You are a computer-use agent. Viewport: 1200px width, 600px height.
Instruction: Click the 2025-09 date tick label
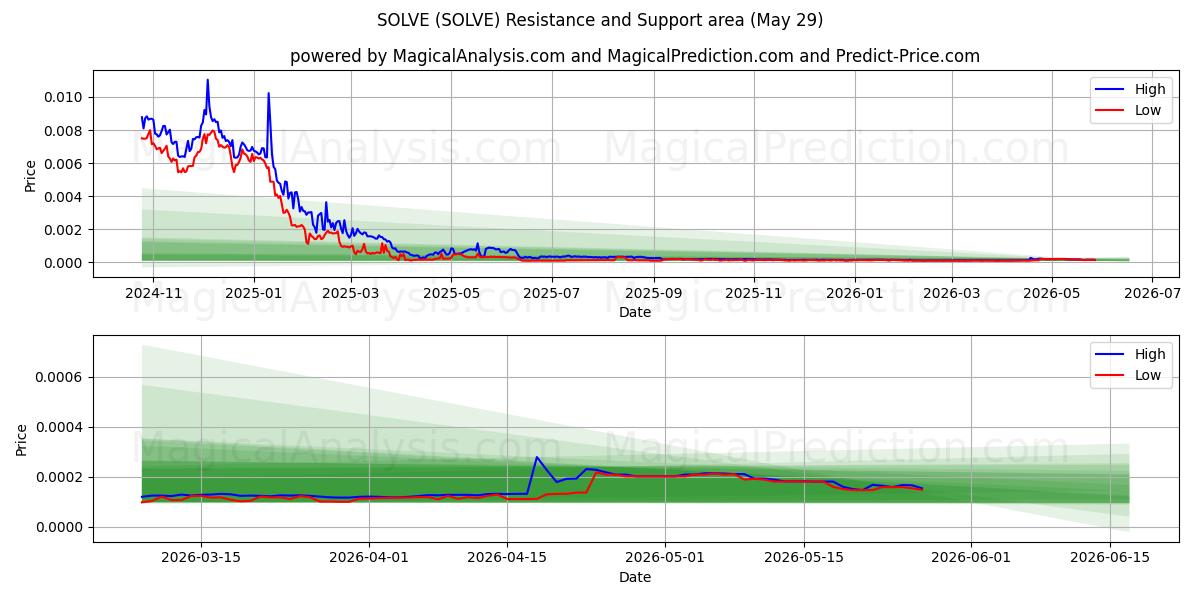click(655, 293)
